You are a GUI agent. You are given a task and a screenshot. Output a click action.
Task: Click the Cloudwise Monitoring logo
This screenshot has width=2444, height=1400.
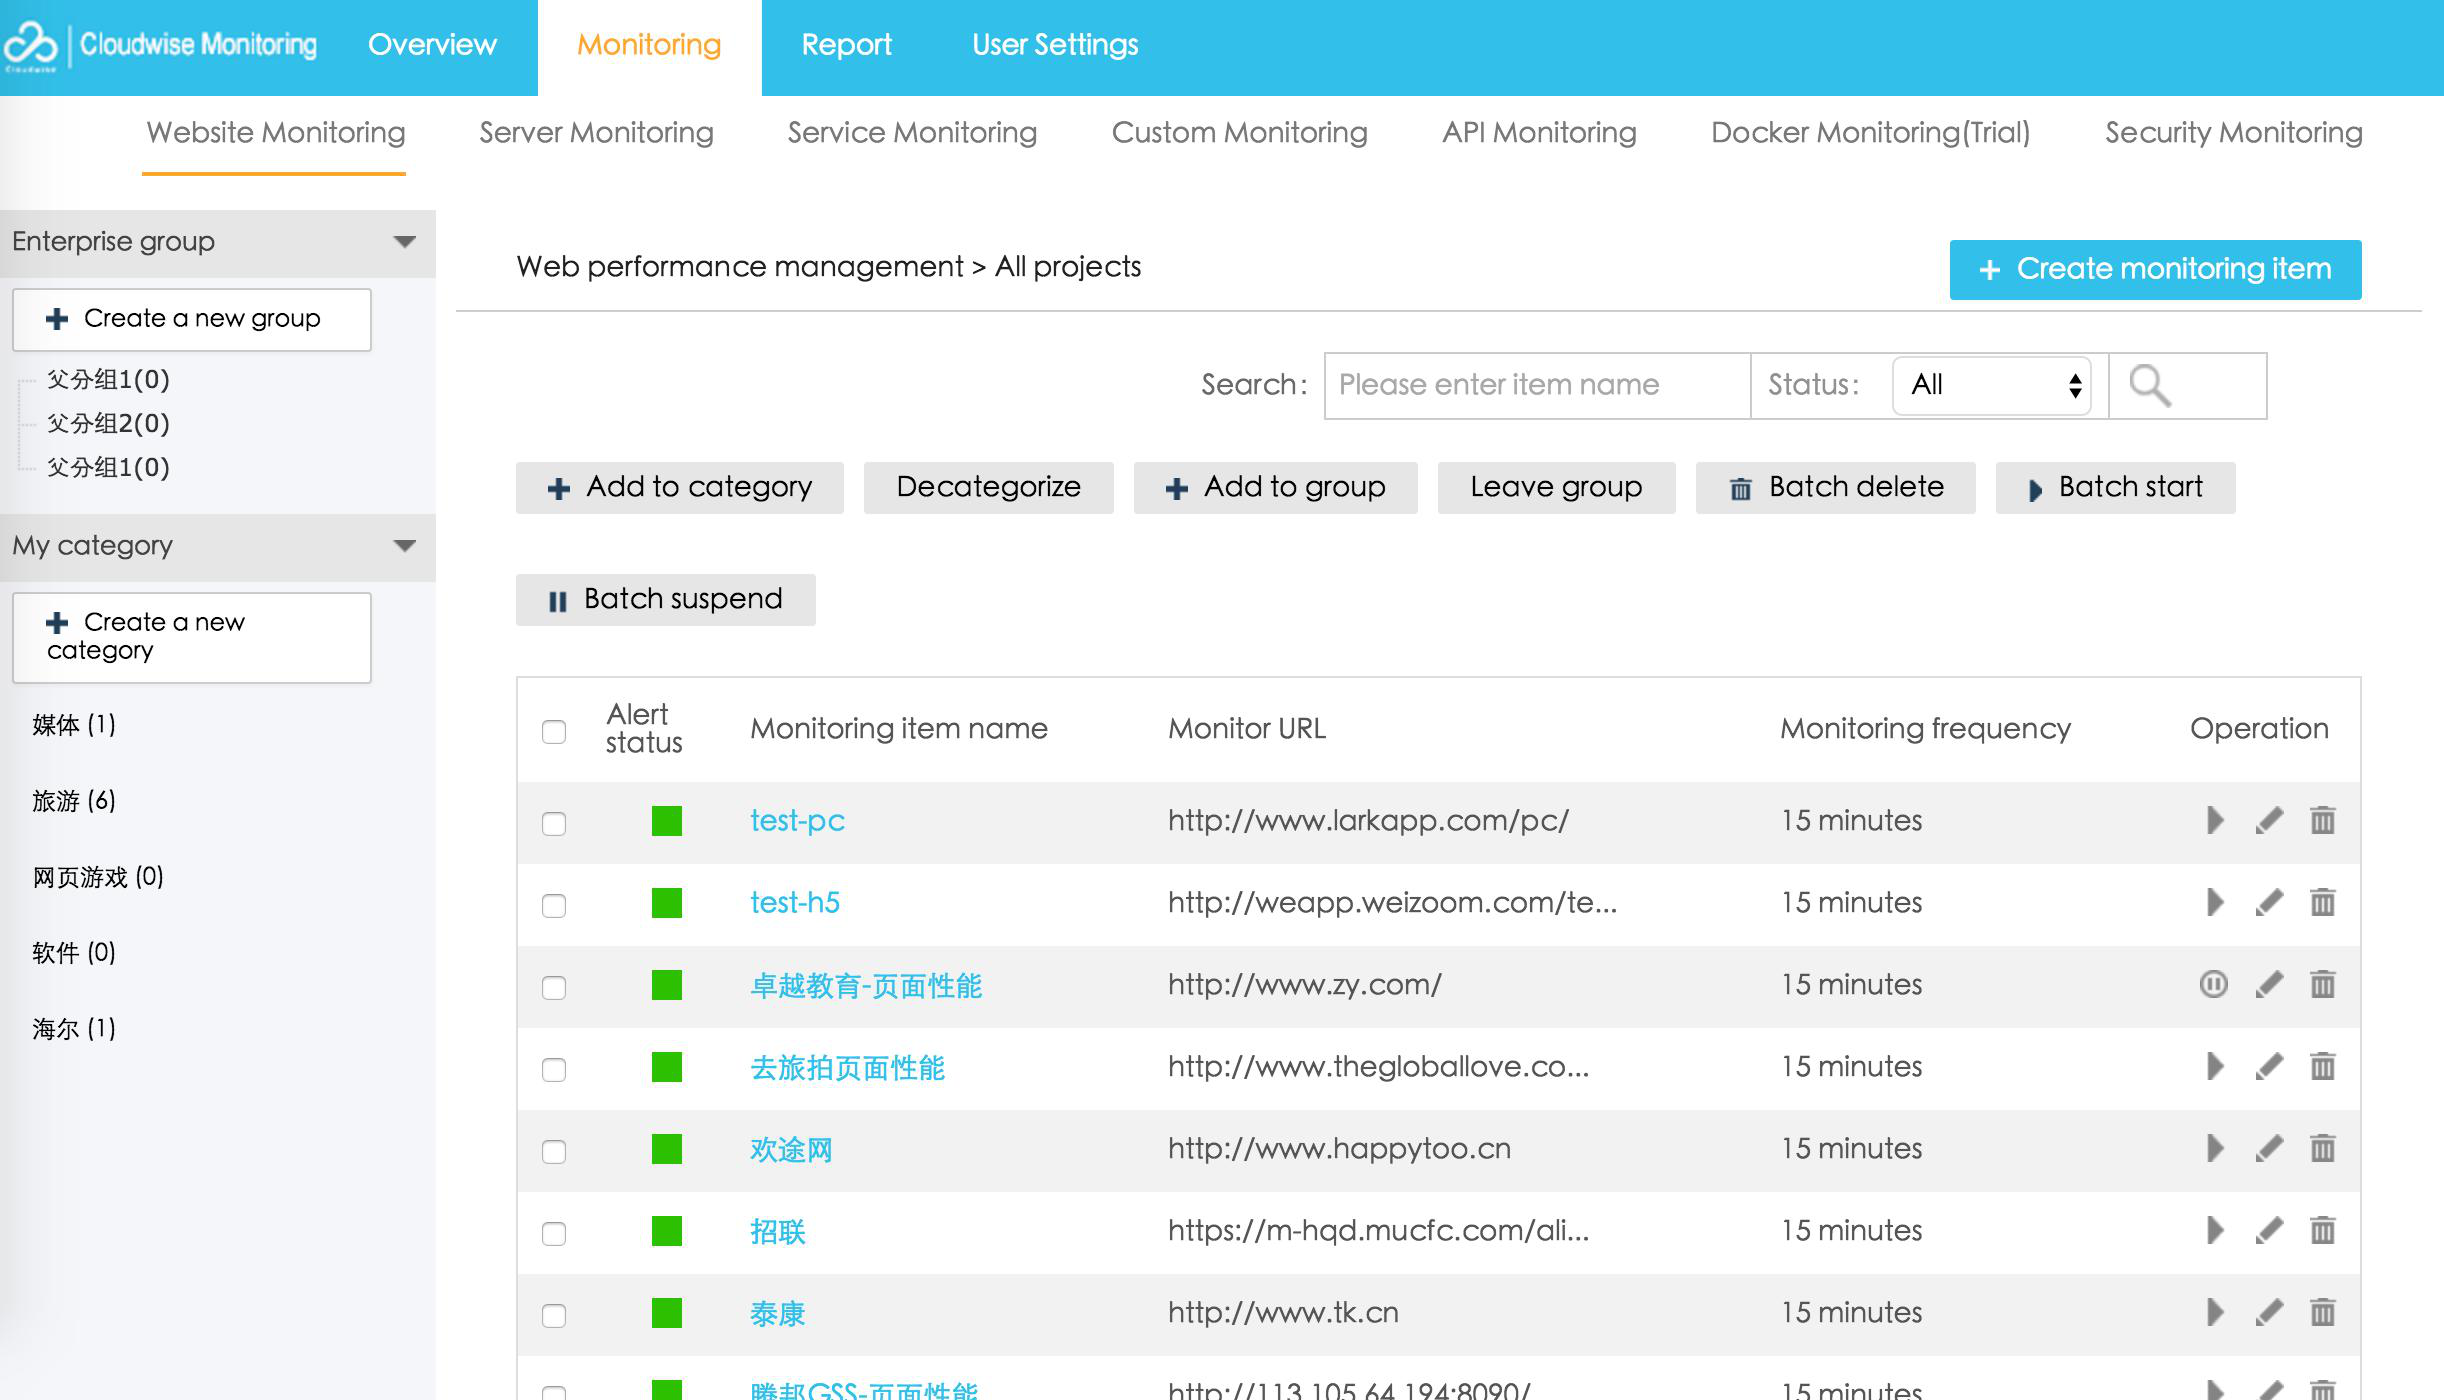click(x=160, y=44)
